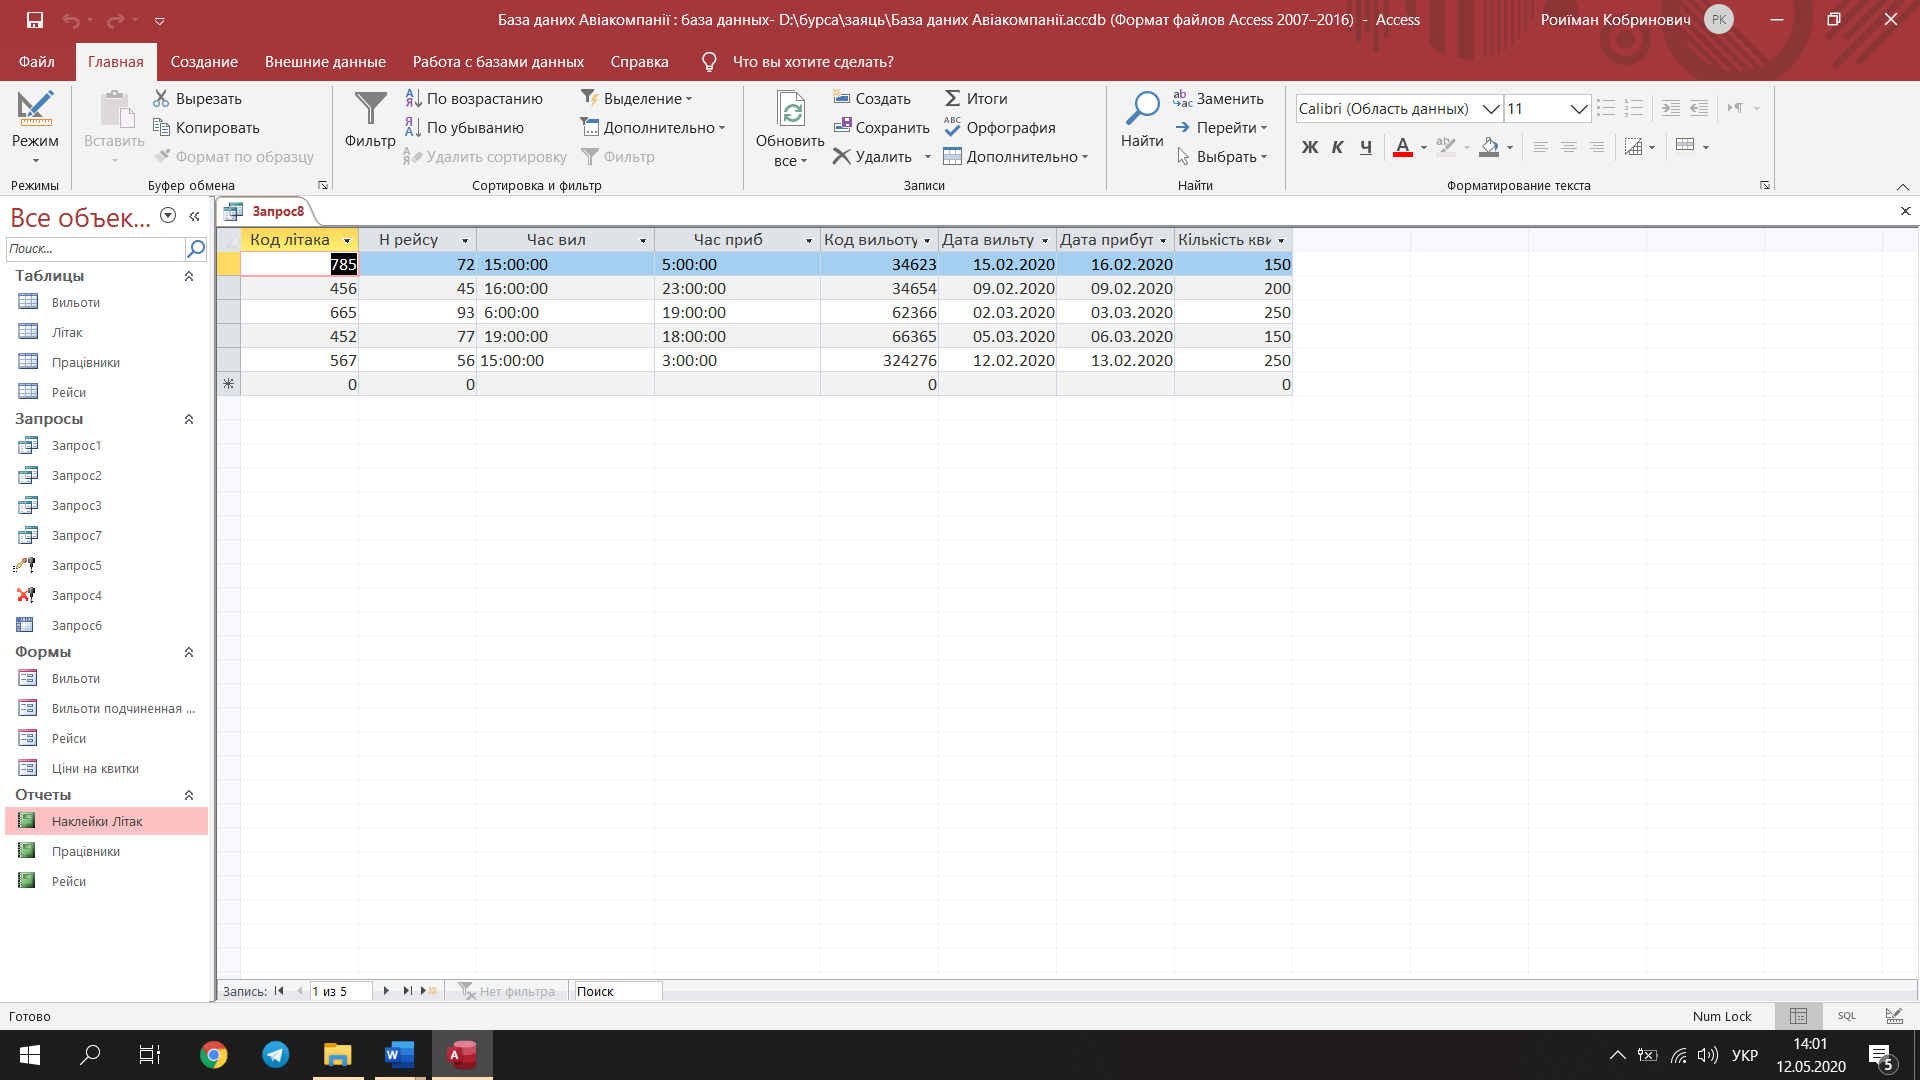
Task: Toggle bold text formatting
Action: pos(1310,147)
